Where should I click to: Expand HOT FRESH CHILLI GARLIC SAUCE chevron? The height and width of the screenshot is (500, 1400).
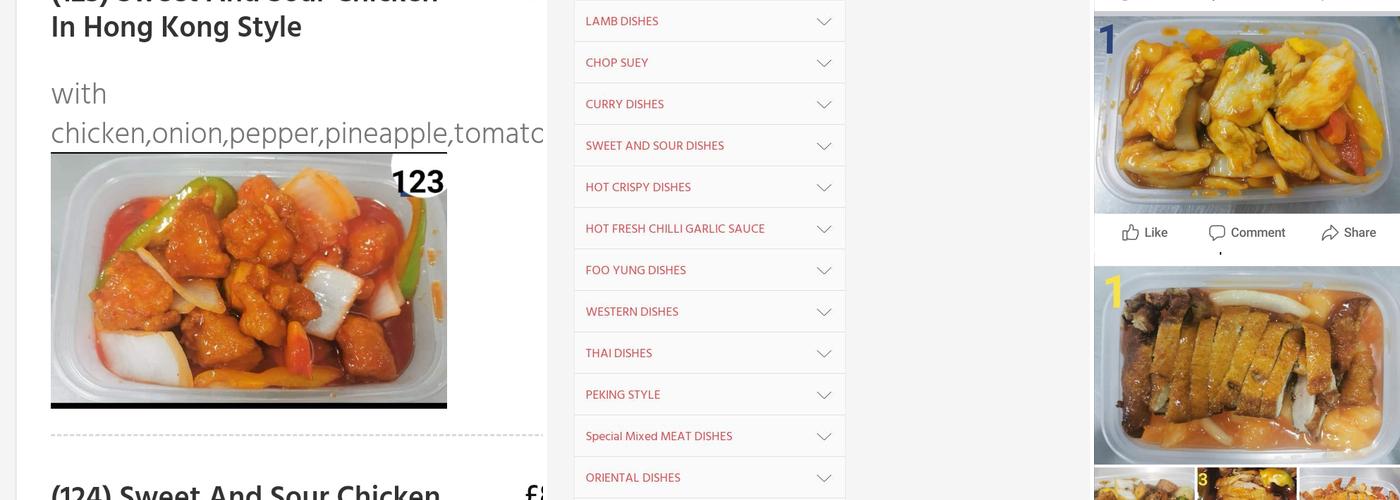click(824, 229)
